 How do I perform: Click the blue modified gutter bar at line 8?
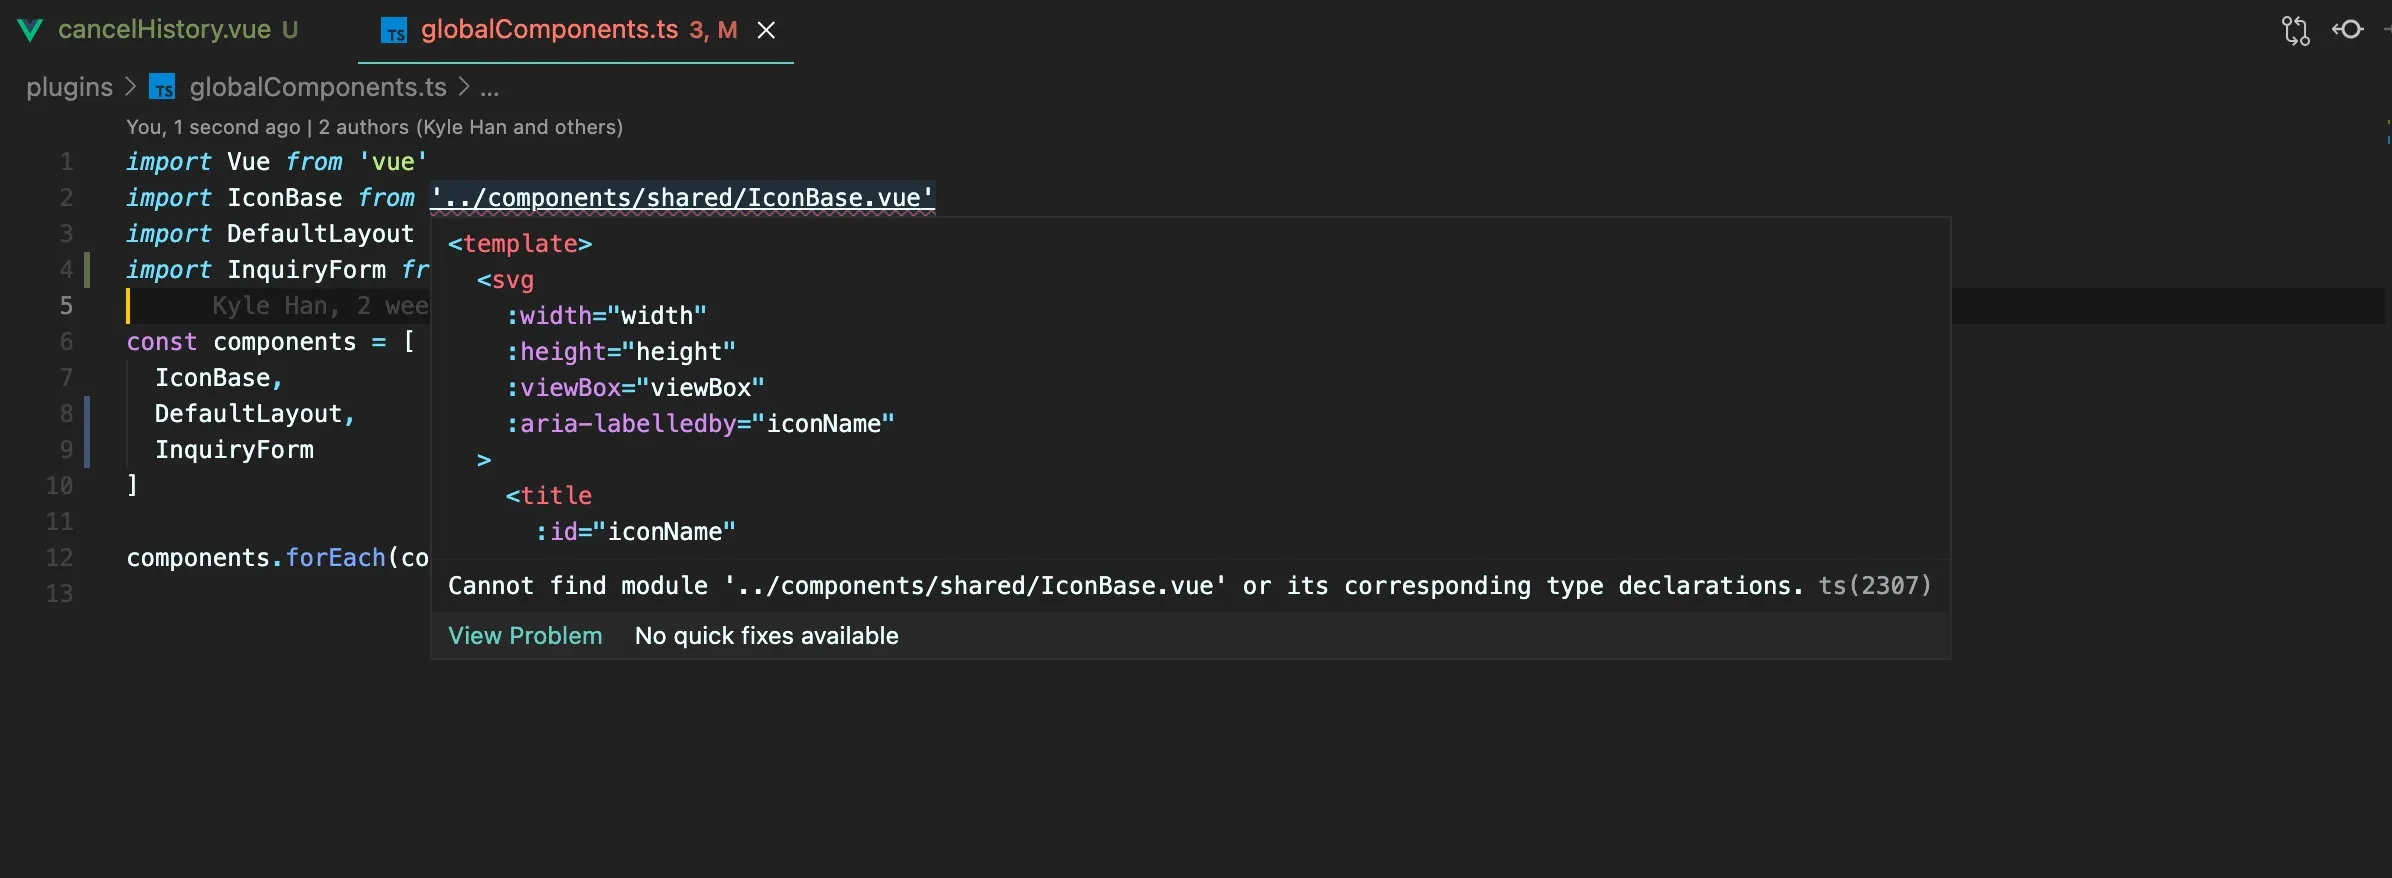tap(87, 414)
